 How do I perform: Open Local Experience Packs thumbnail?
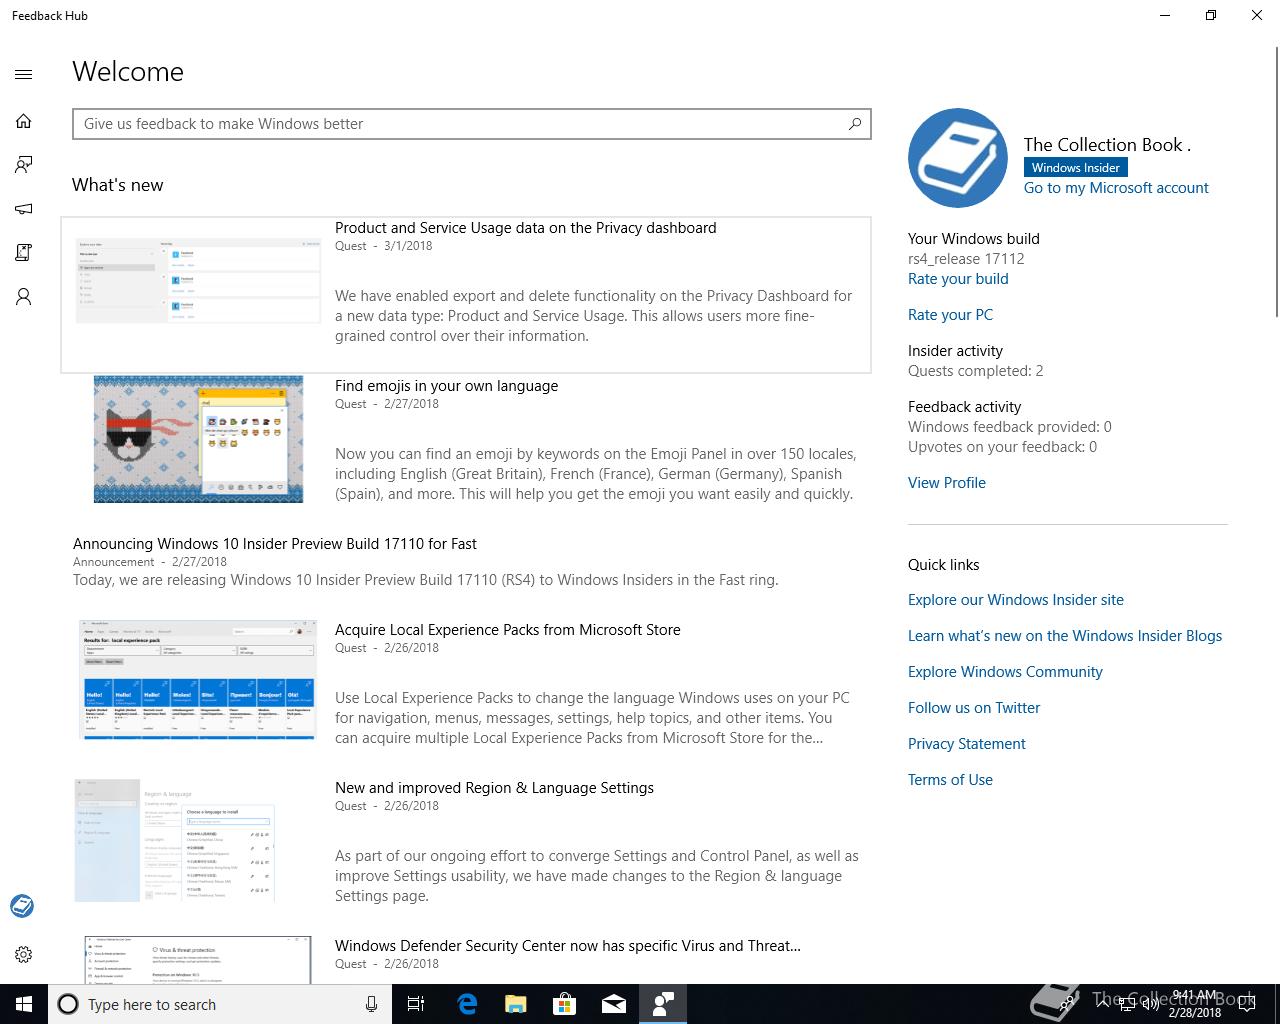pyautogui.click(x=198, y=680)
